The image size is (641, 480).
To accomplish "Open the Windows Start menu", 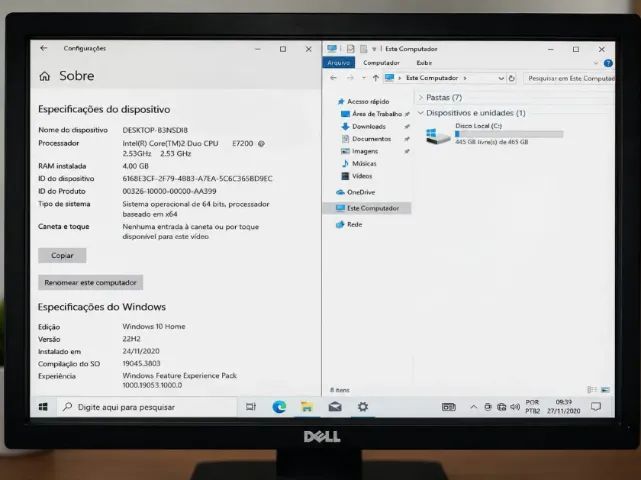I will tap(43, 407).
